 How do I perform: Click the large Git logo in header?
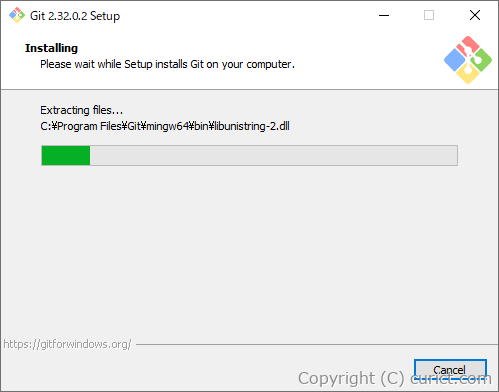[468, 60]
